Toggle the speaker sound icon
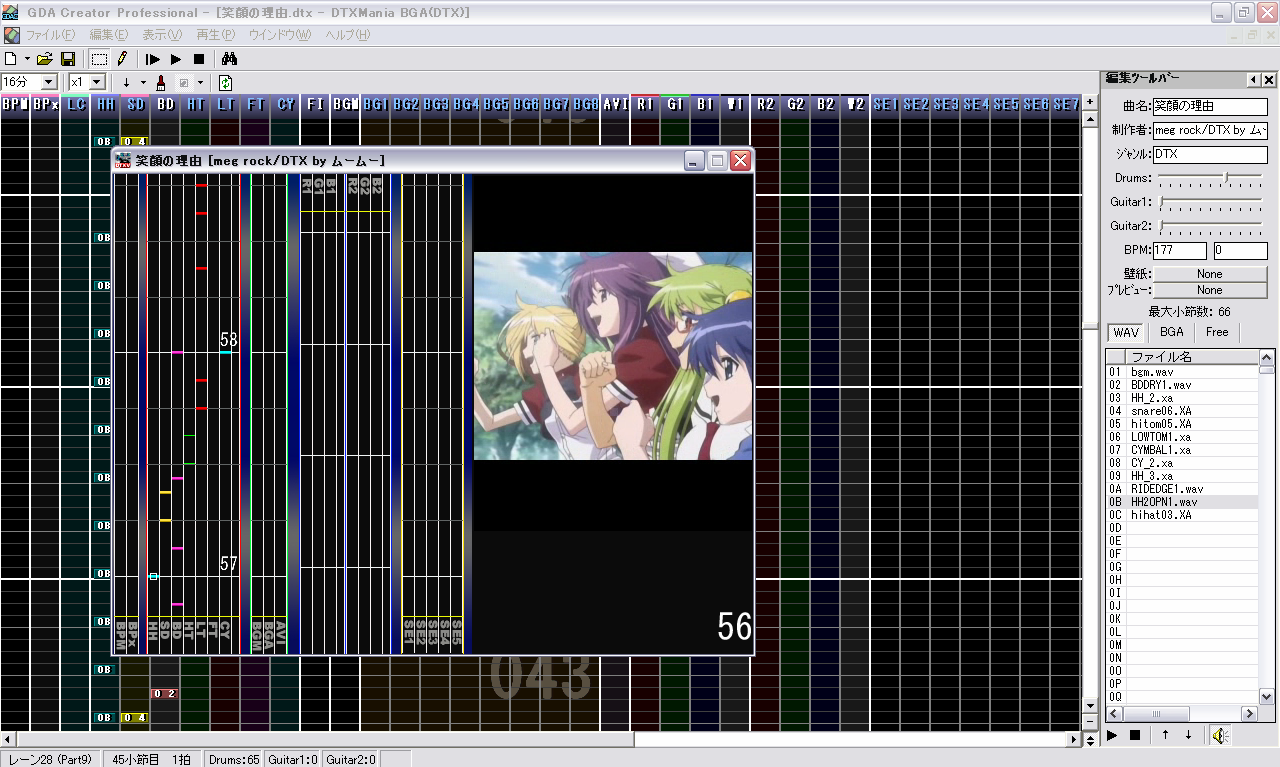Viewport: 1280px width, 767px height. (1219, 736)
